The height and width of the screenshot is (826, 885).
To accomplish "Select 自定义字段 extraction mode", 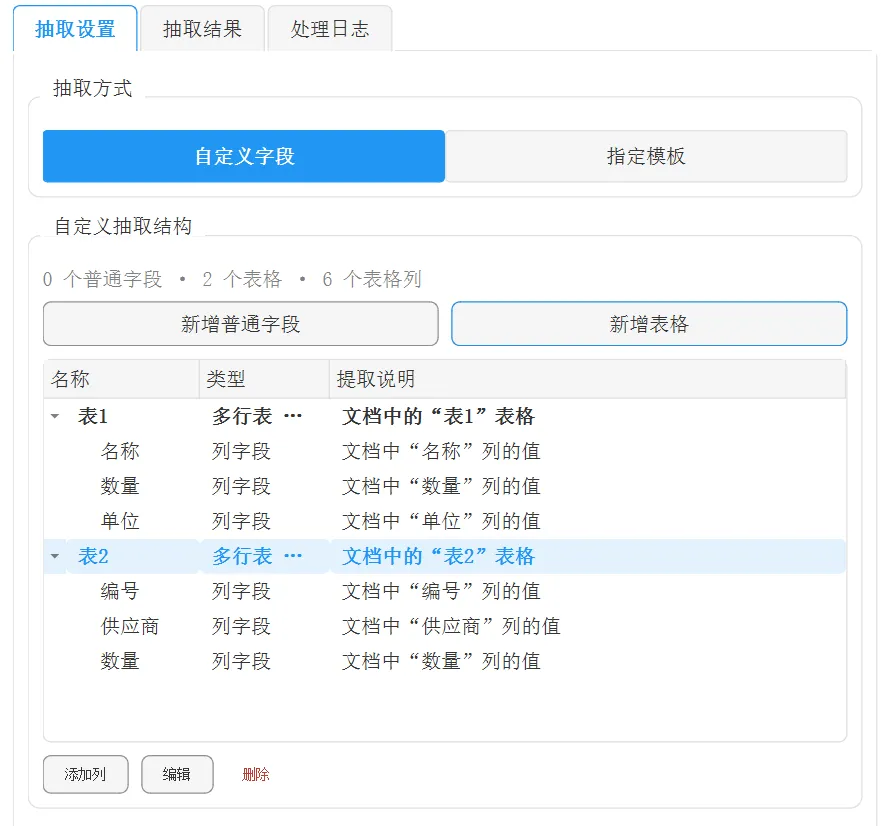I will pos(244,156).
